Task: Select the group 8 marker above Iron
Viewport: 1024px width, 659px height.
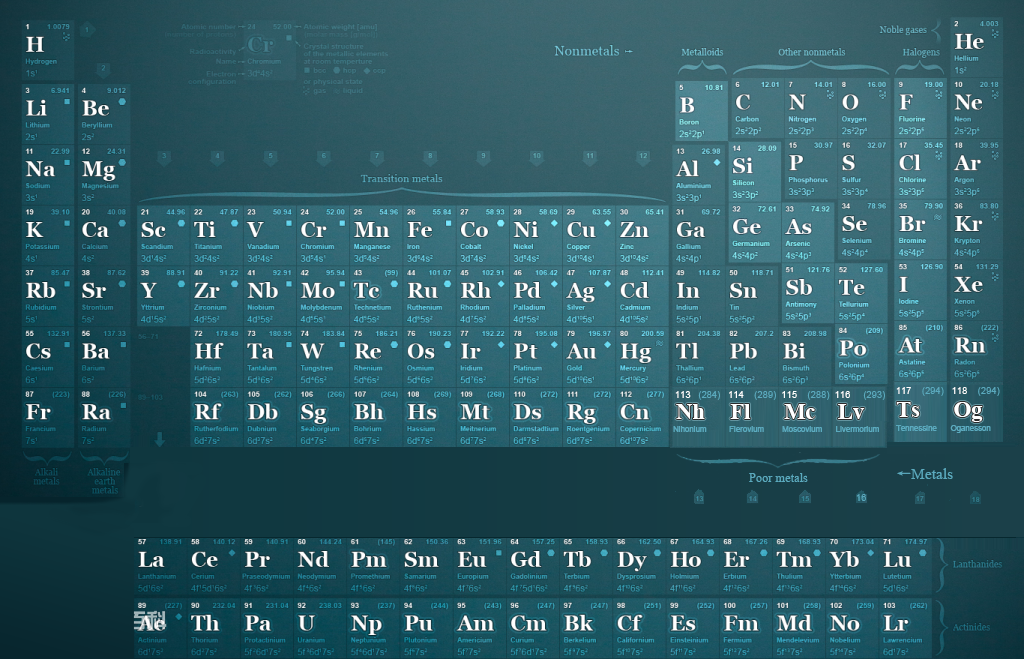Action: 430,157
